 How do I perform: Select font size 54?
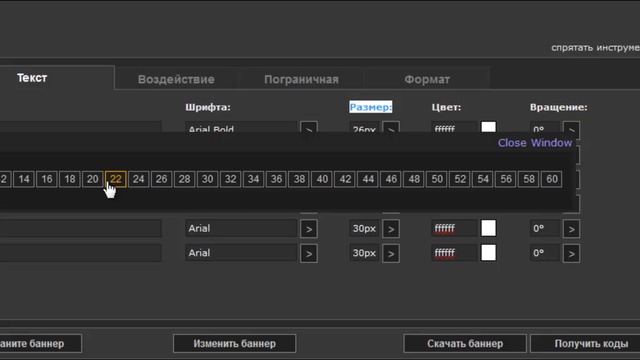pos(483,179)
